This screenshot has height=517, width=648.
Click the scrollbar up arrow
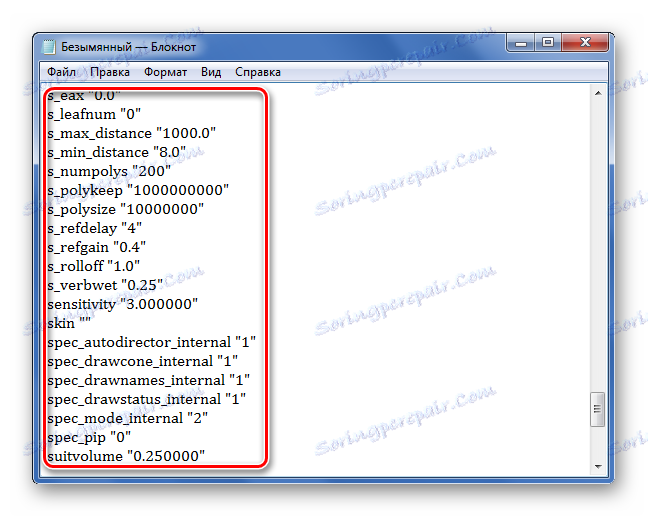tap(598, 93)
